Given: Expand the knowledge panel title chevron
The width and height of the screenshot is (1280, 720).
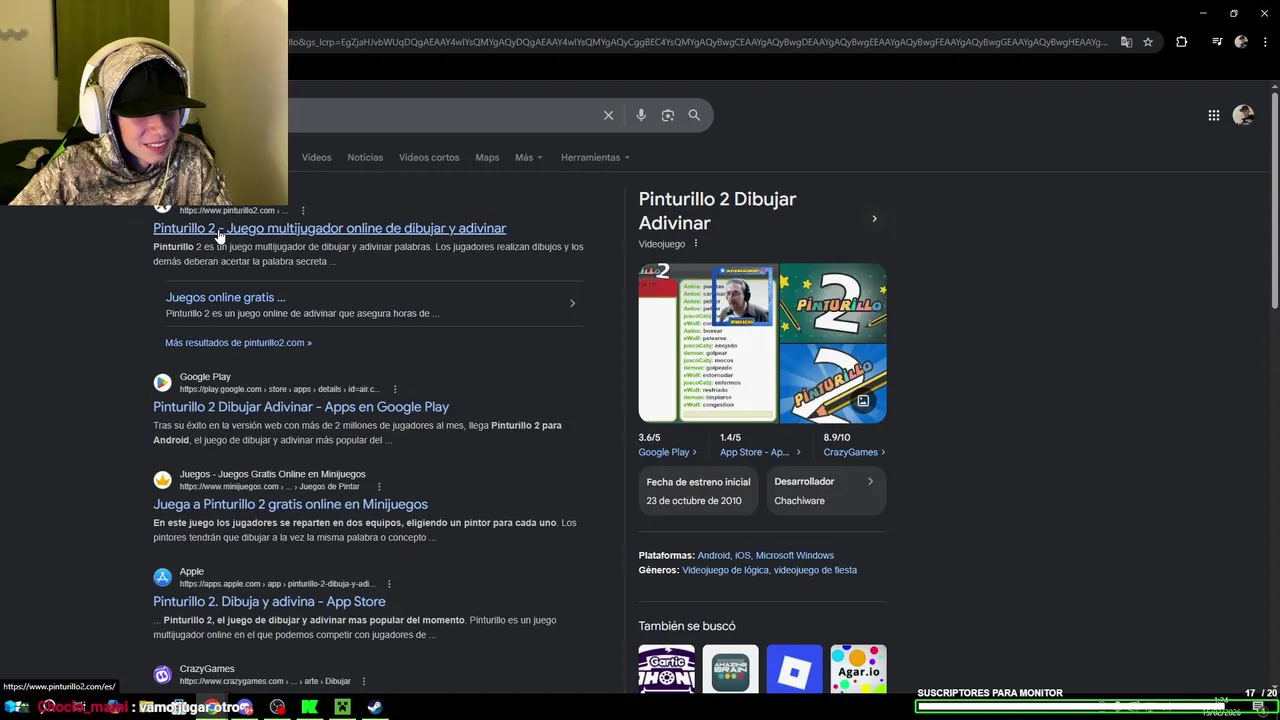Looking at the screenshot, I should [x=874, y=219].
